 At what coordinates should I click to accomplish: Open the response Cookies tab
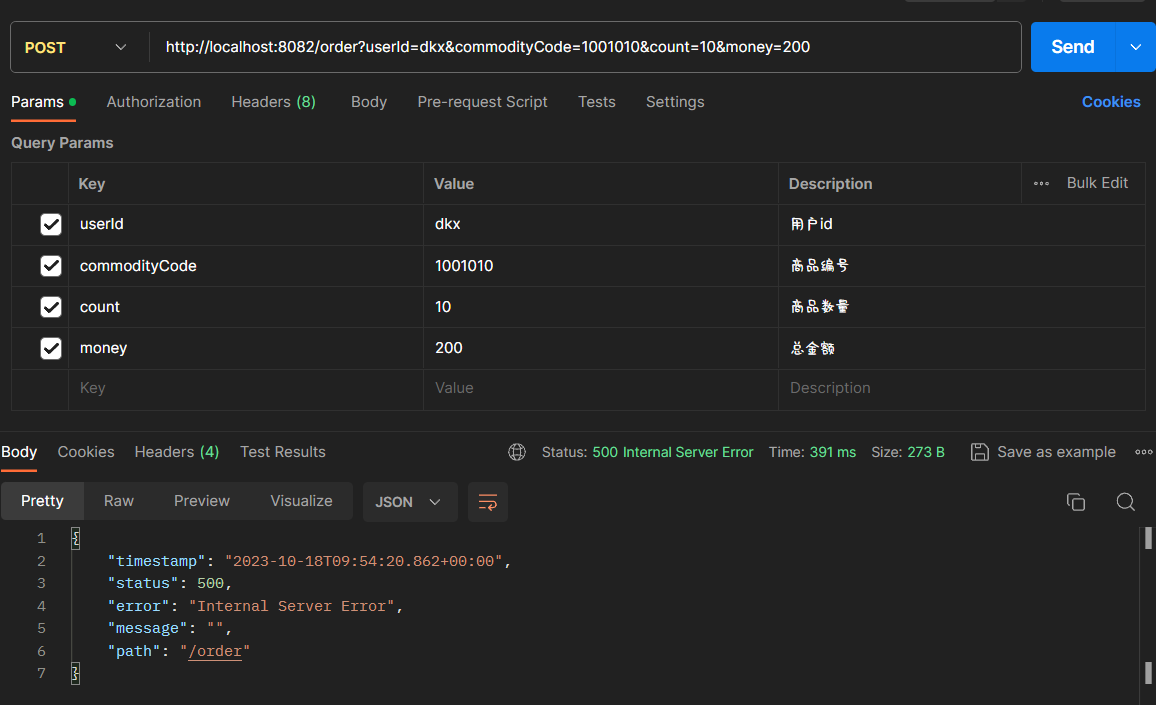point(86,452)
